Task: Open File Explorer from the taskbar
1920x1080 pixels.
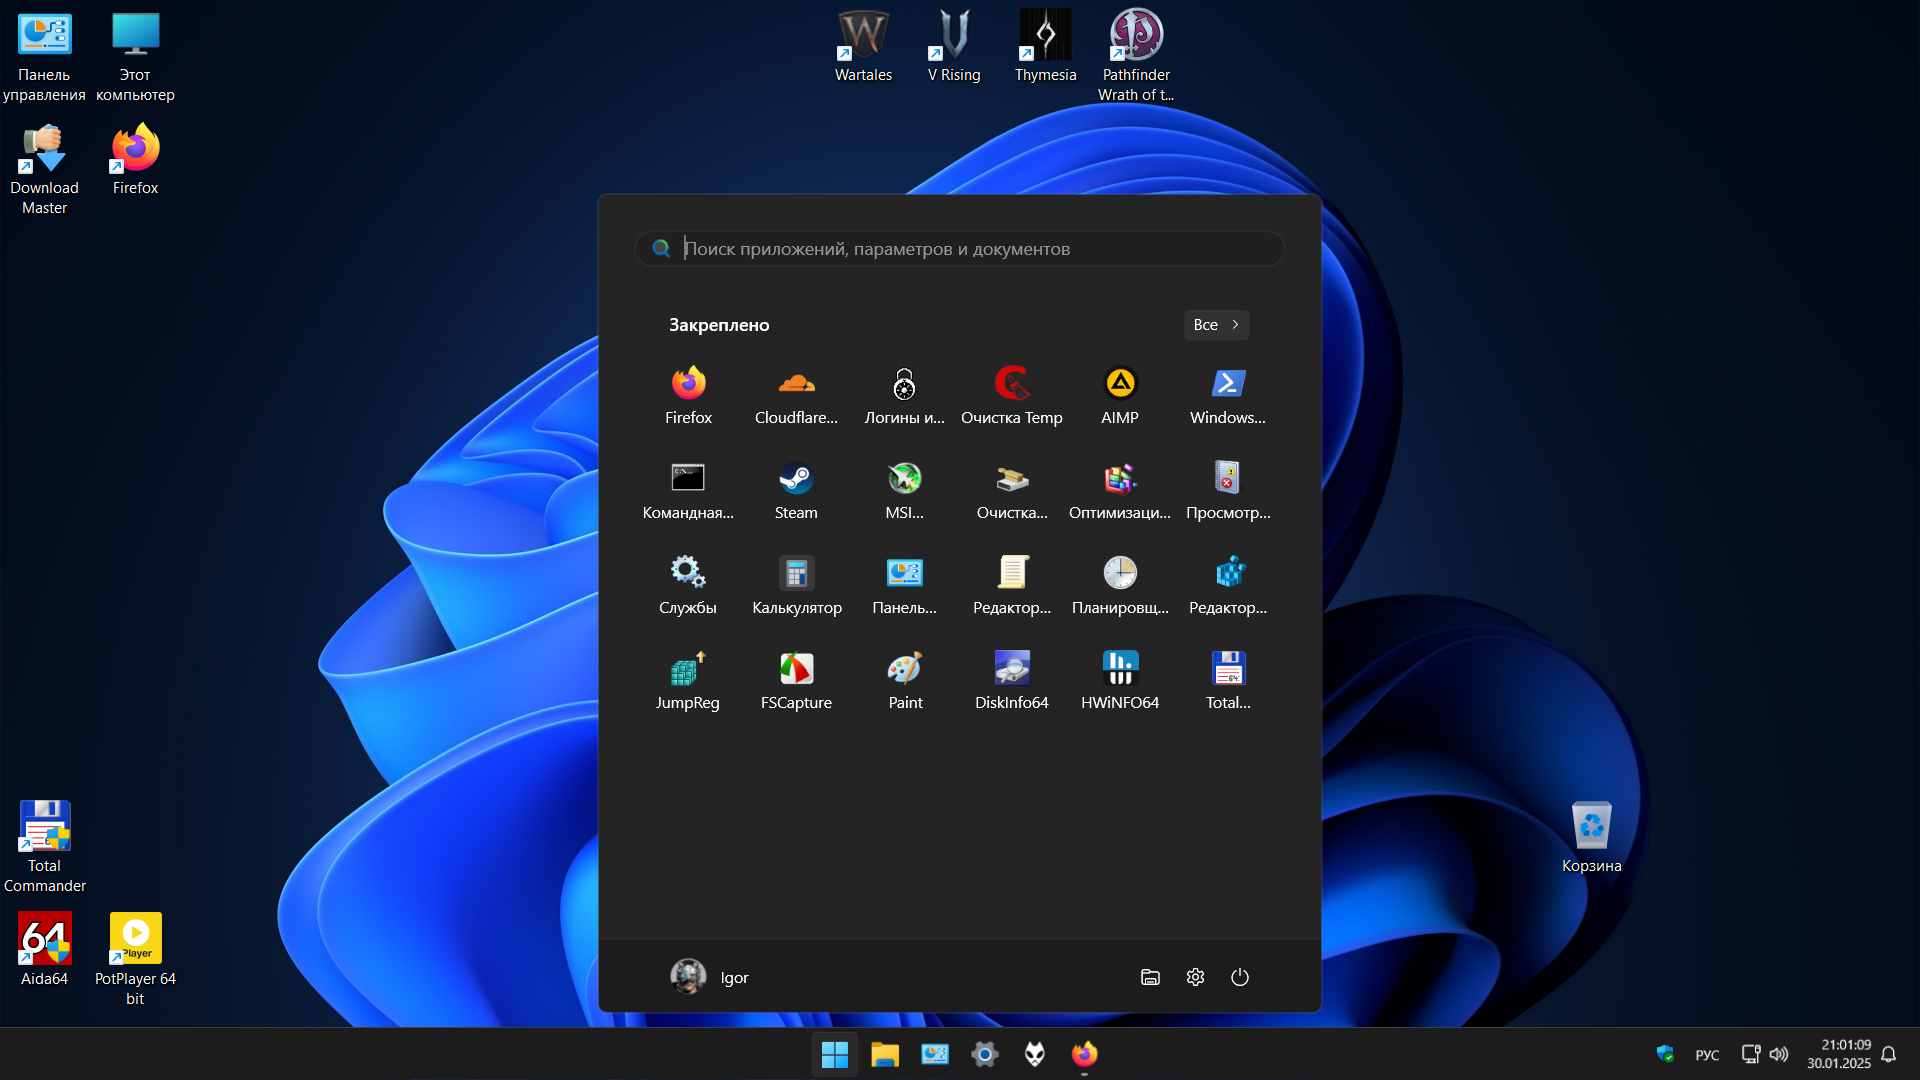Action: point(885,1054)
